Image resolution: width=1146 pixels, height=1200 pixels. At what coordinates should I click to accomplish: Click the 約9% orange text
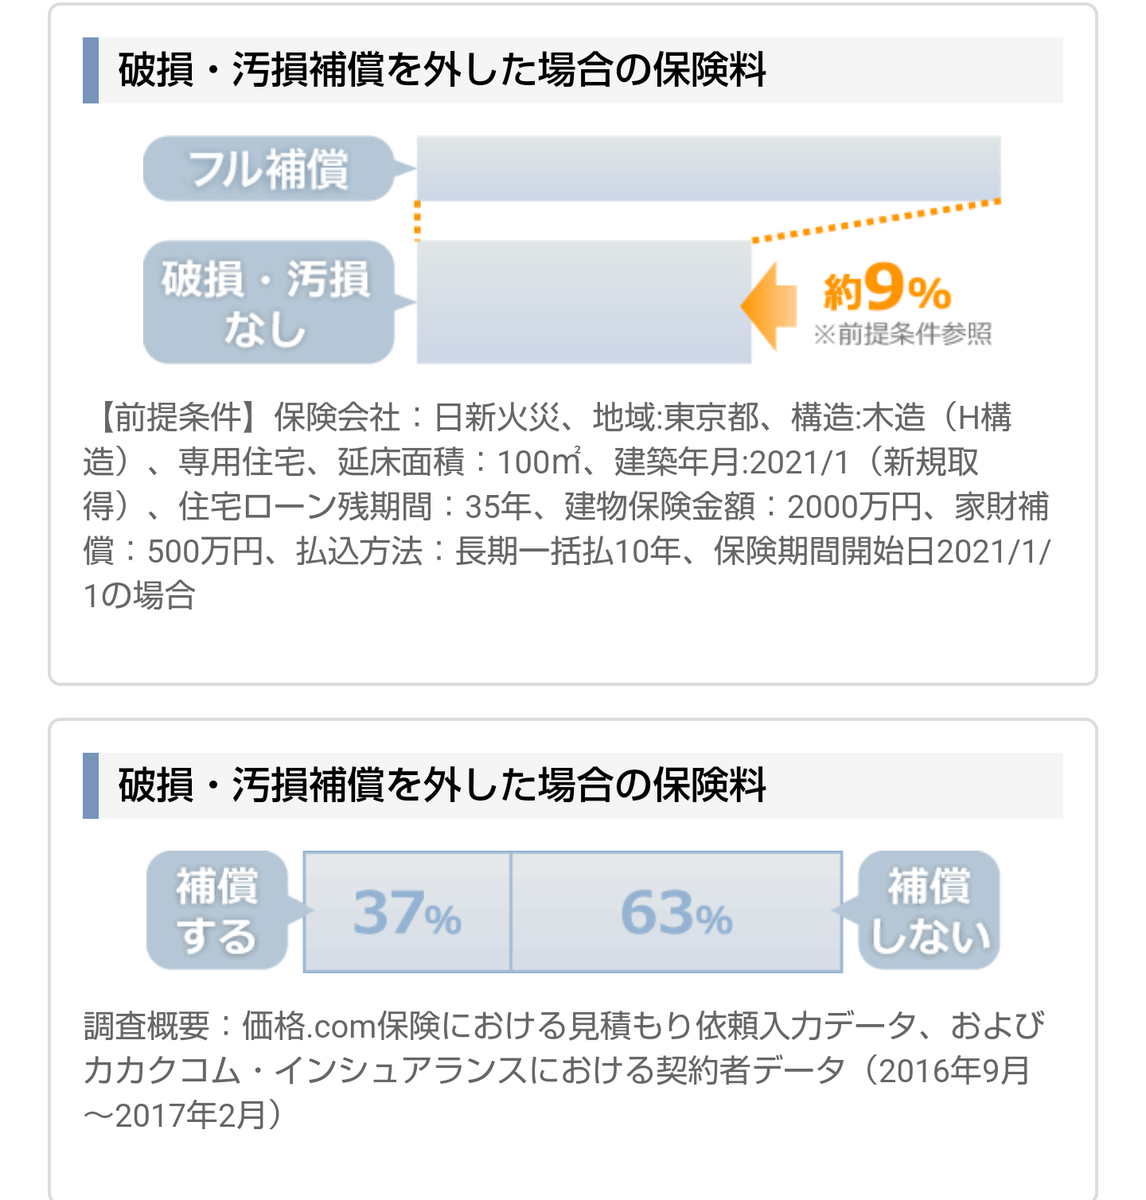(887, 290)
